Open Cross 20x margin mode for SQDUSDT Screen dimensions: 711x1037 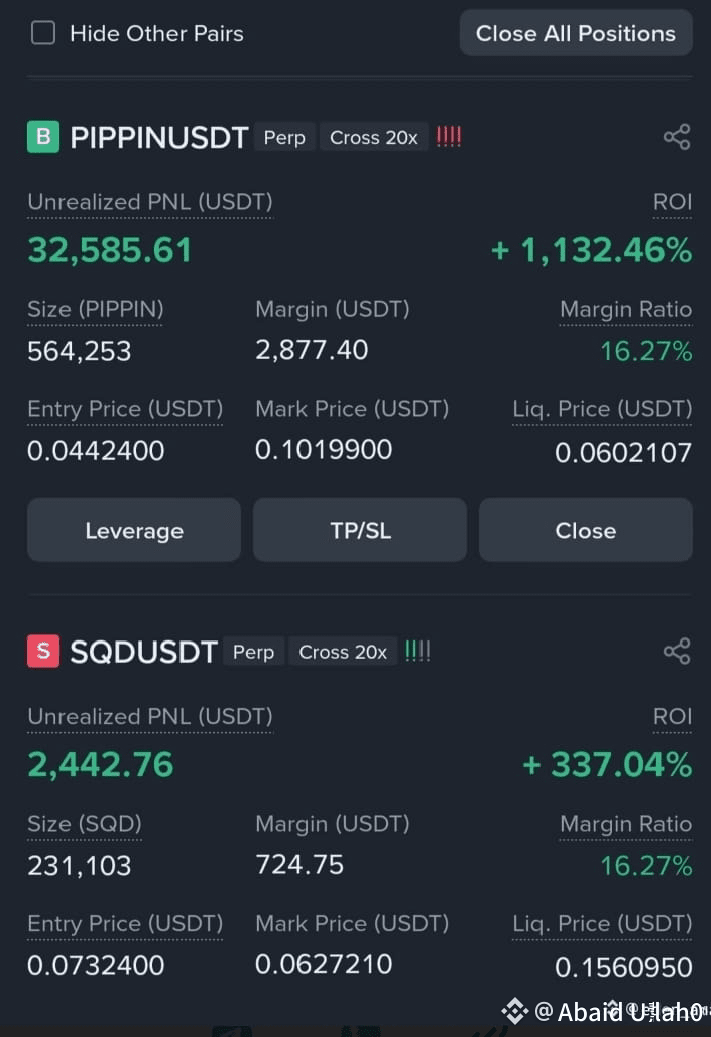[343, 652]
